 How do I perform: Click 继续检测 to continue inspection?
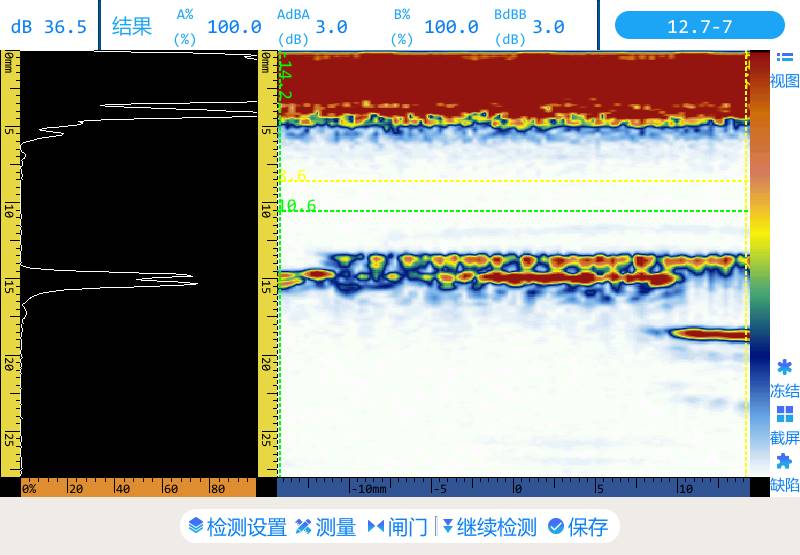click(489, 527)
